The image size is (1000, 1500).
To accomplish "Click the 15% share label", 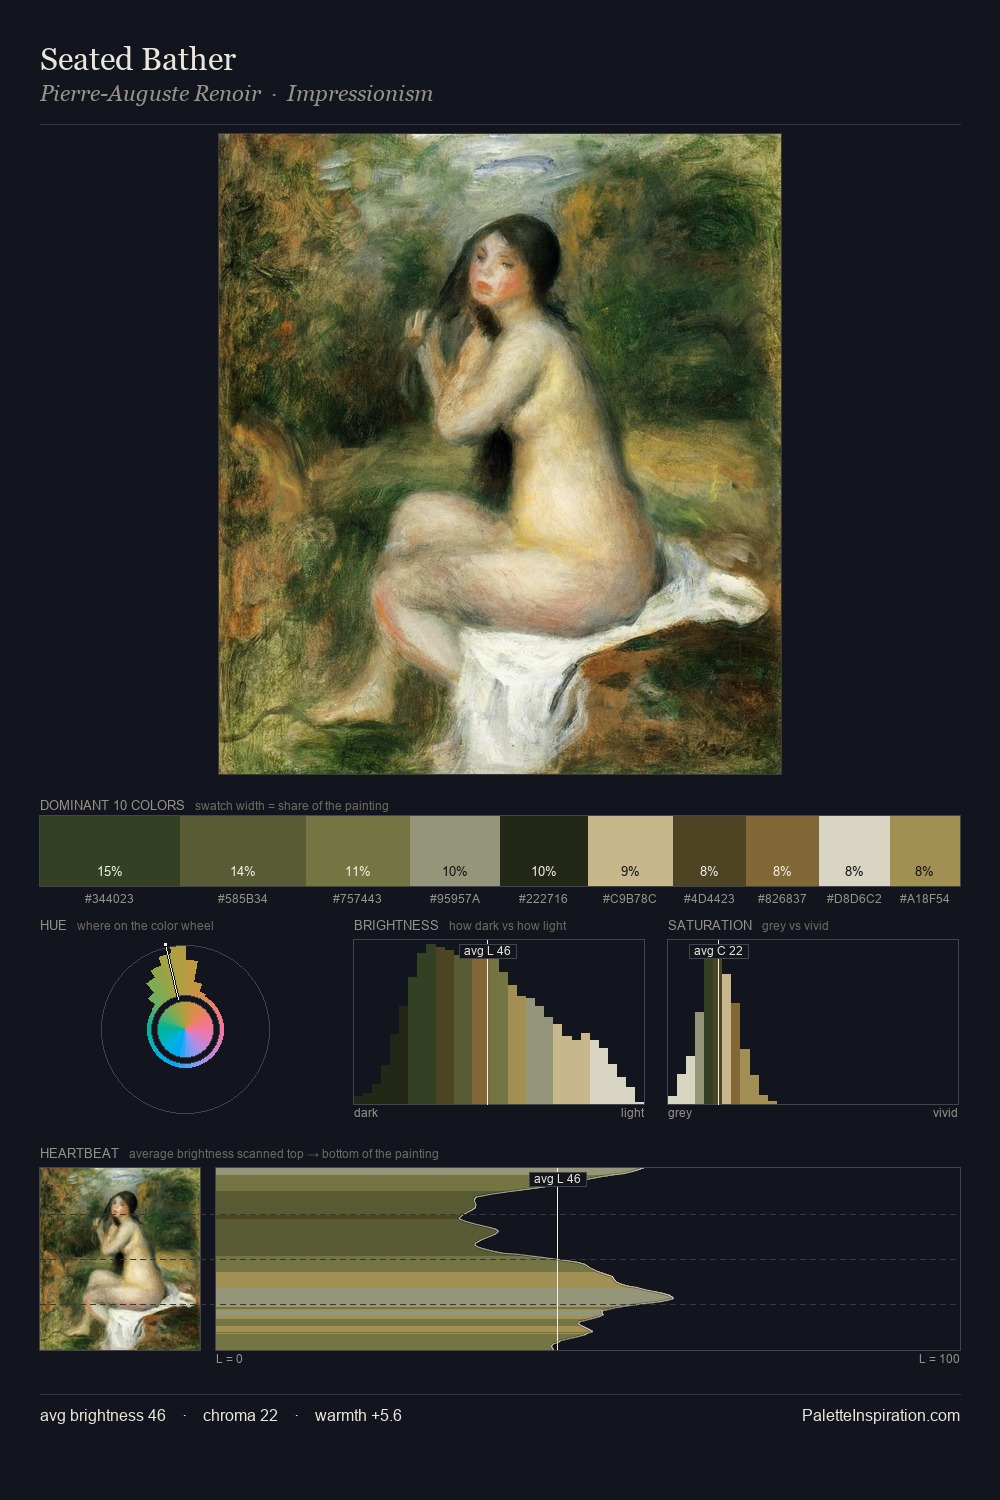I will [x=110, y=872].
